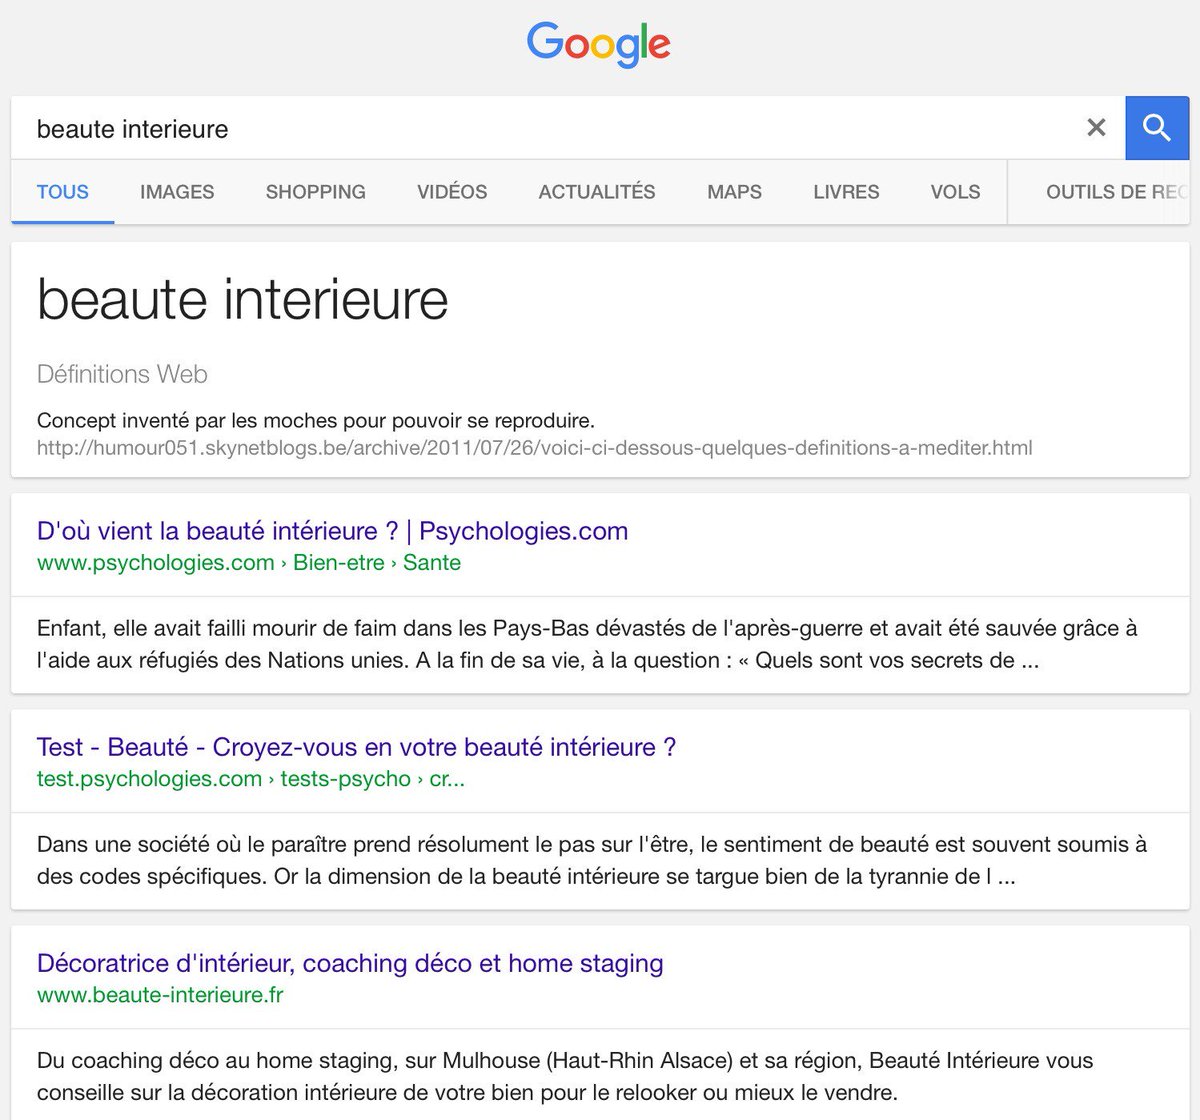Click the Google logo
Screen dimensions: 1200x1120
point(598,44)
